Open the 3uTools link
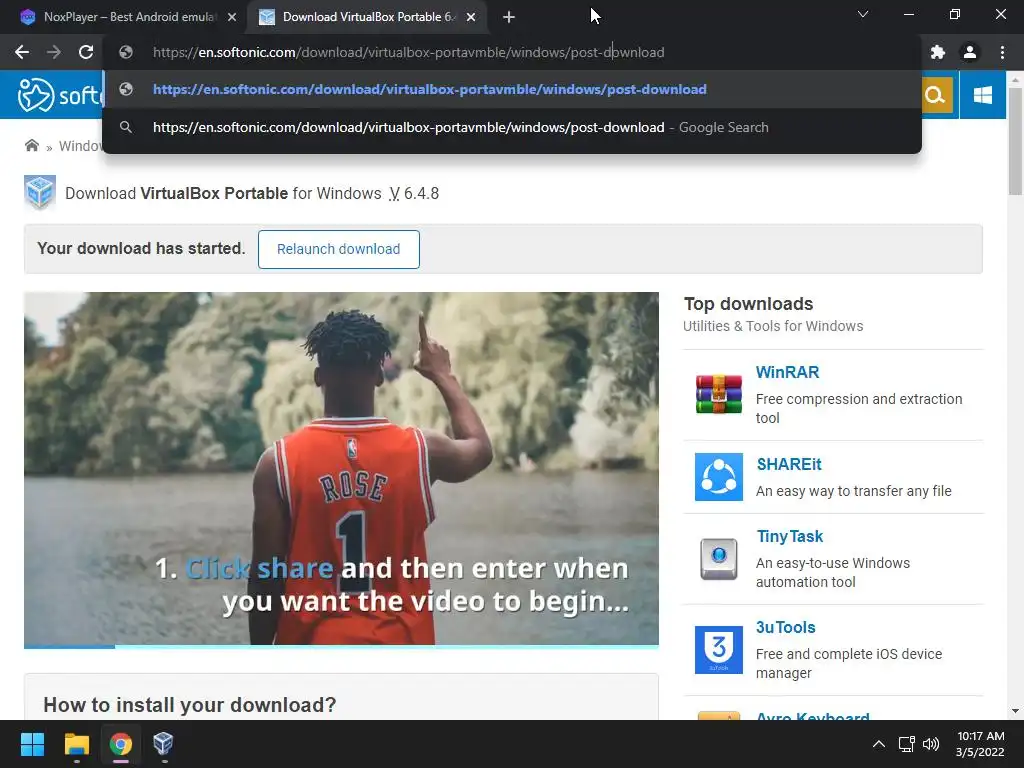This screenshot has width=1024, height=768. click(786, 628)
